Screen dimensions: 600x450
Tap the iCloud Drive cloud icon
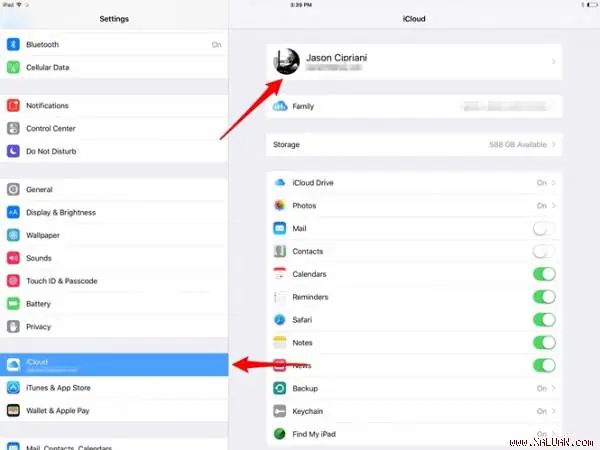[280, 183]
